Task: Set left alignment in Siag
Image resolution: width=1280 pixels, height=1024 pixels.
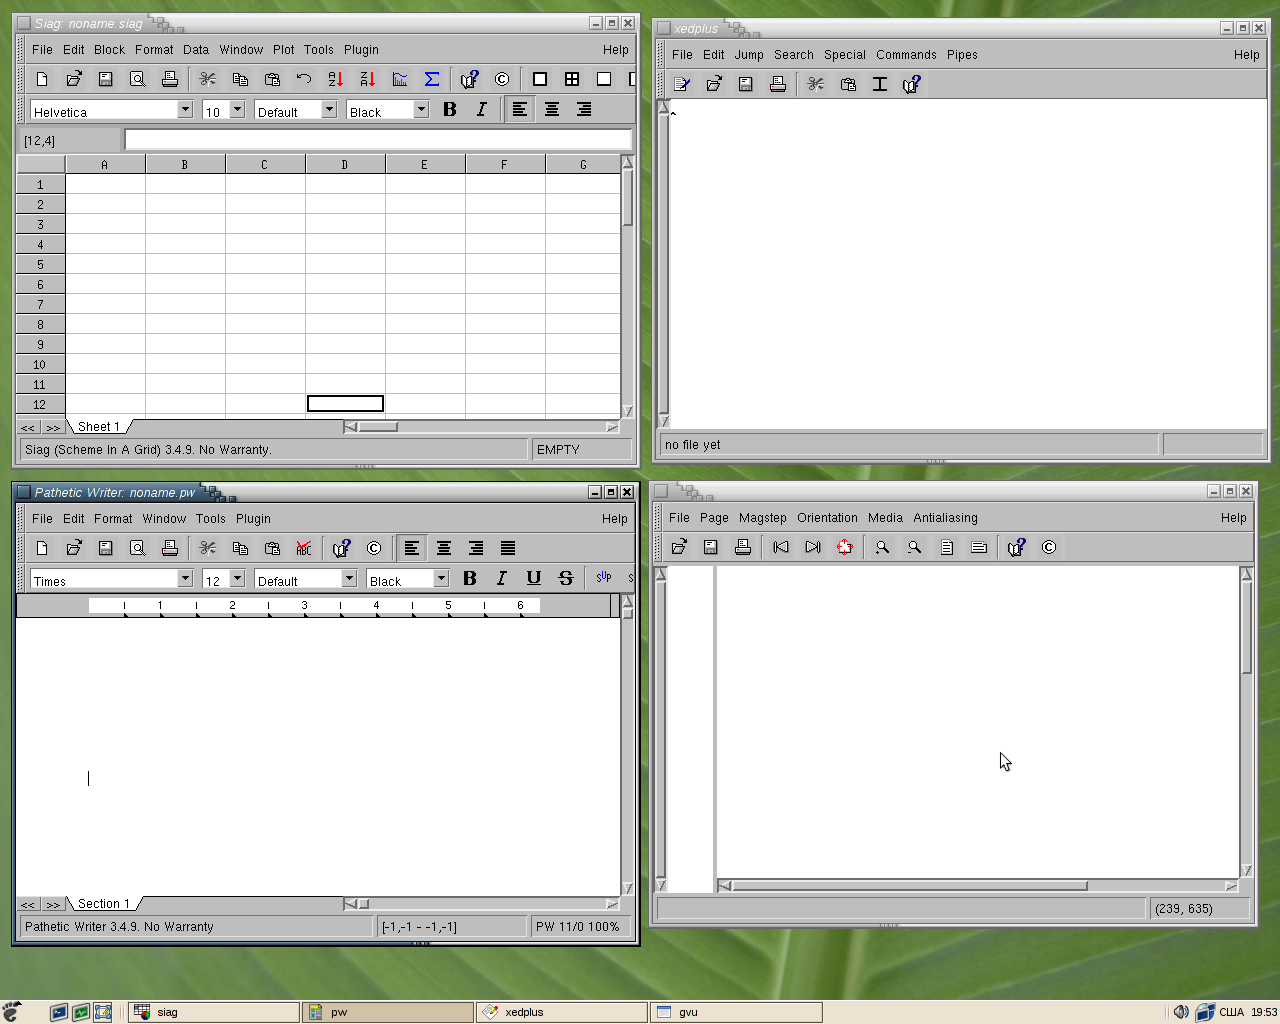Action: coord(520,109)
